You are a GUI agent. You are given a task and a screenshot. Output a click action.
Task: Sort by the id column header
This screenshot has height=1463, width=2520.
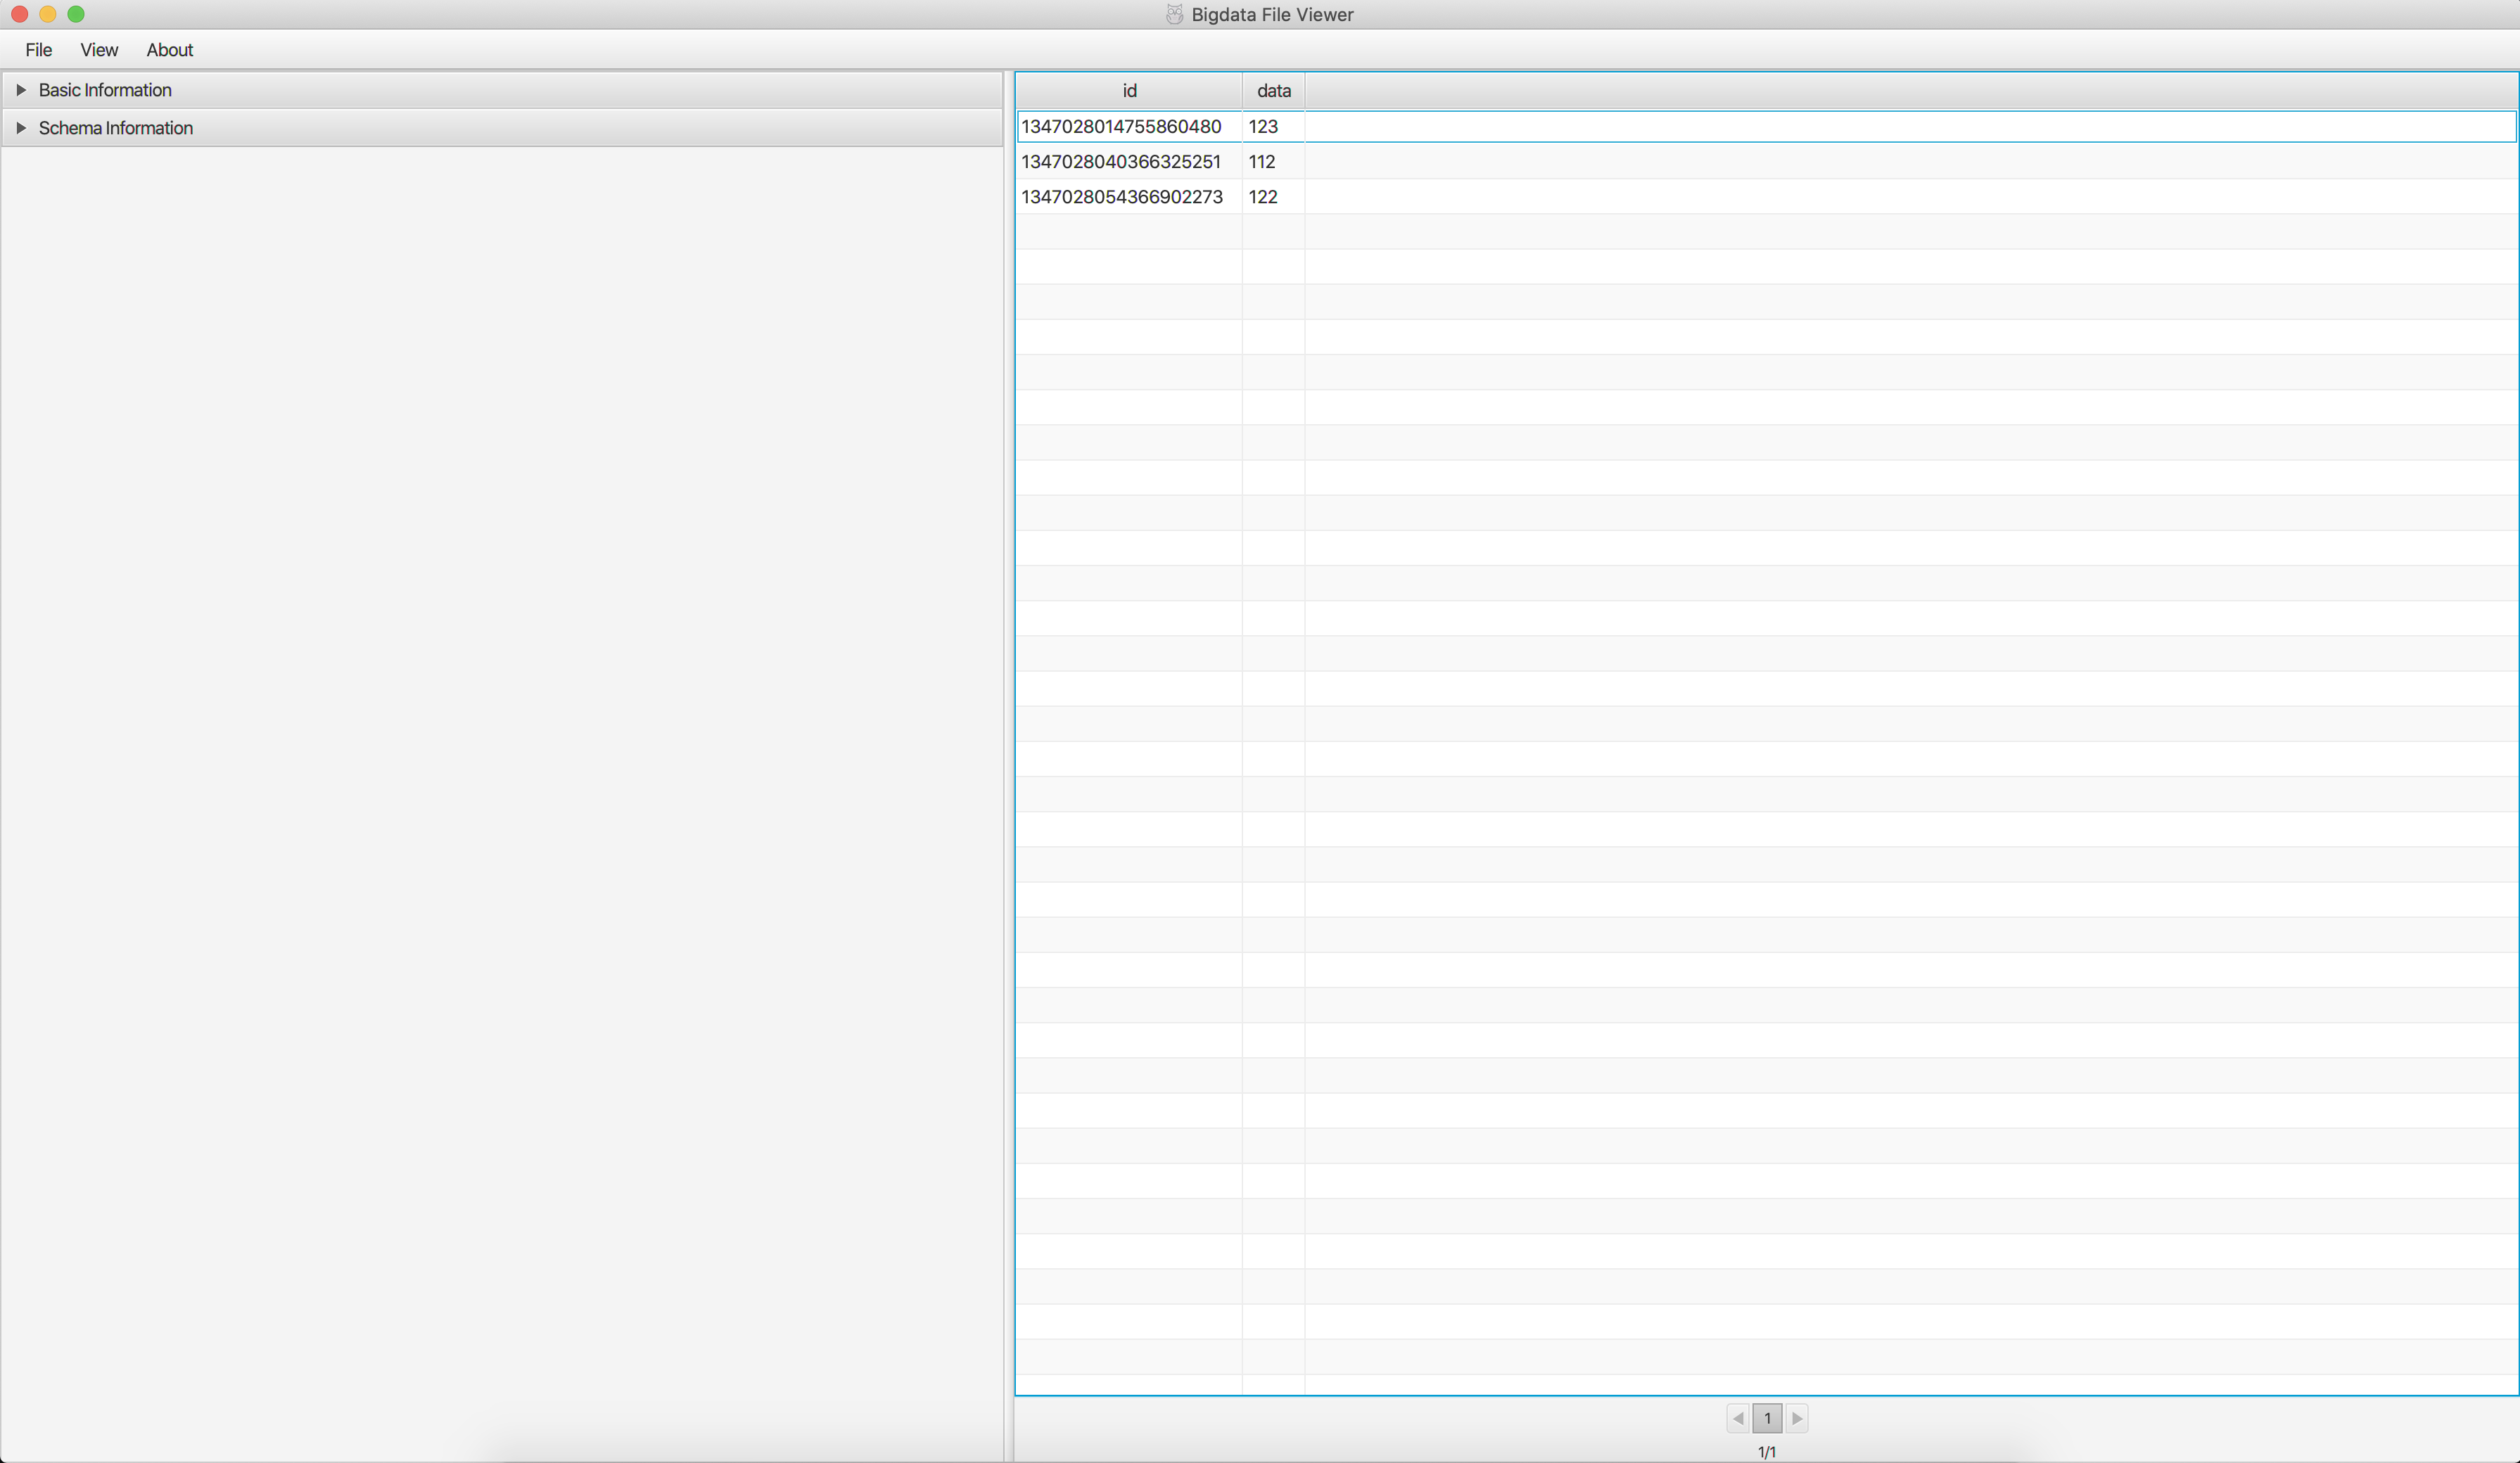click(x=1129, y=91)
